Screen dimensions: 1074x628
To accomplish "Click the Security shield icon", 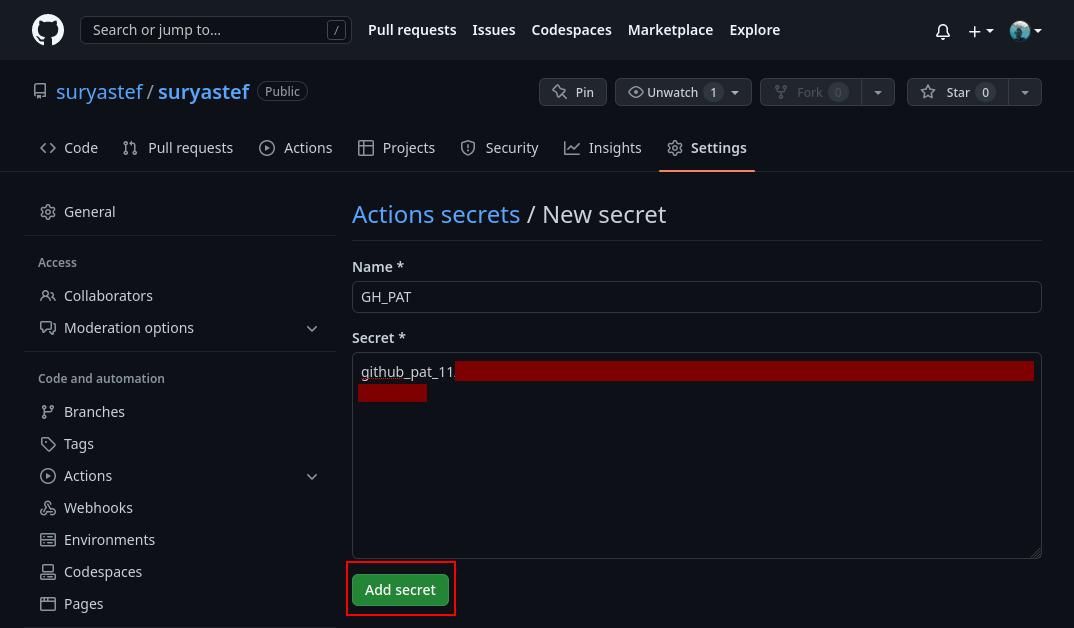I will (x=468, y=148).
